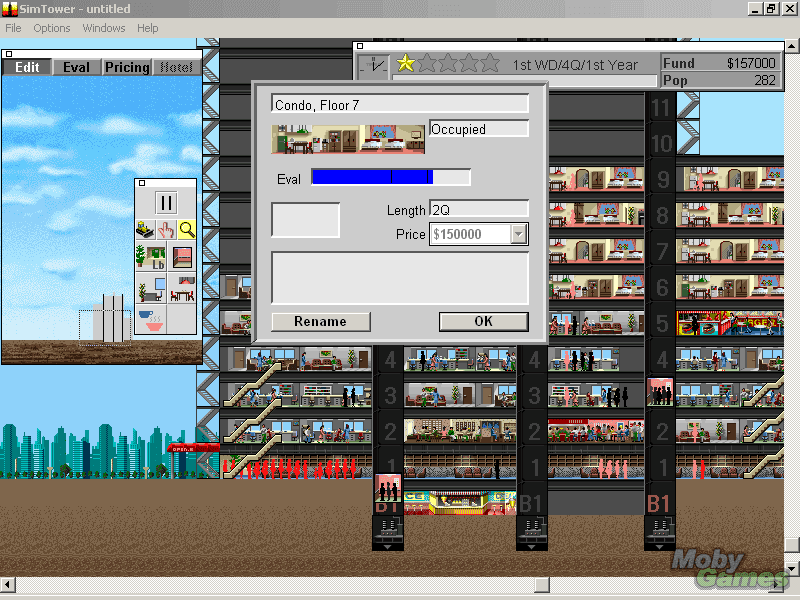
Task: Click the elevator machinery below the right shaft
Action: pyautogui.click(x=659, y=532)
